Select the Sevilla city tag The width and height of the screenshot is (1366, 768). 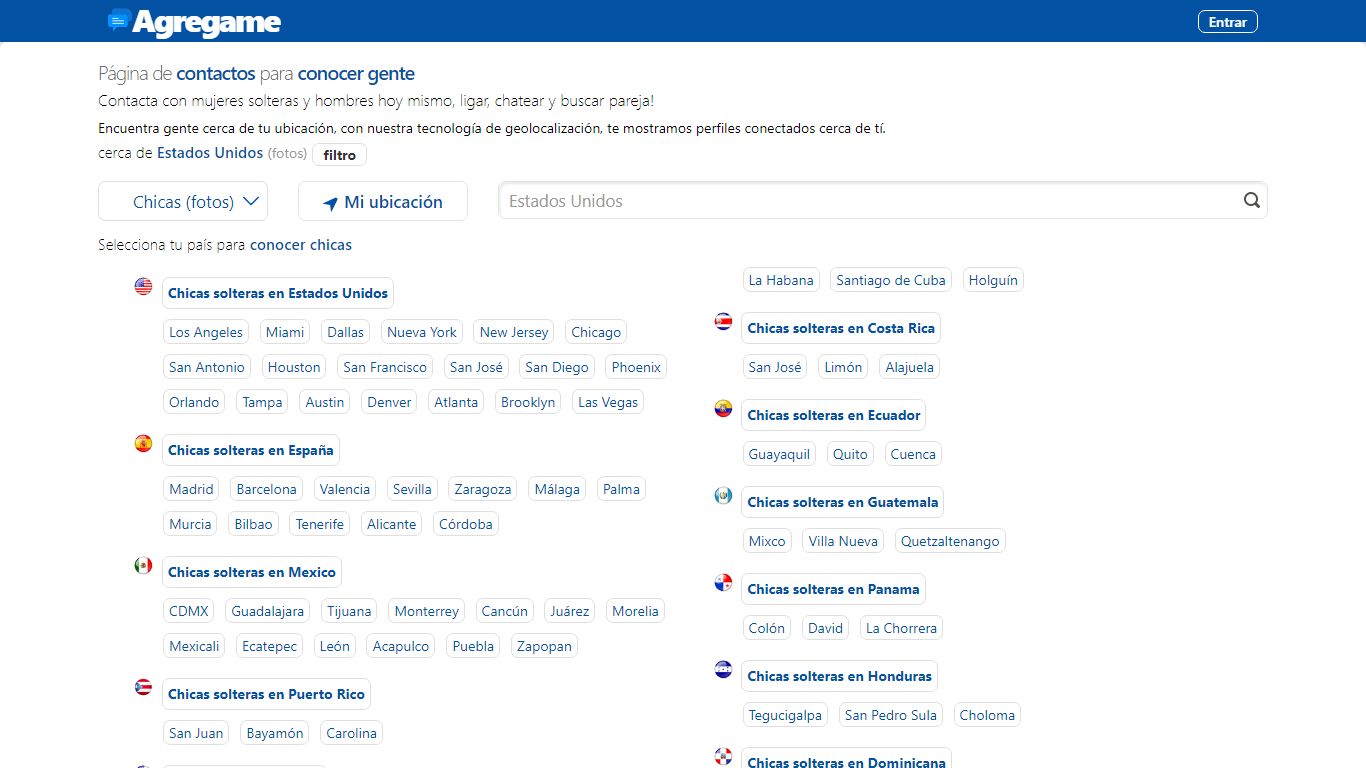coord(412,489)
